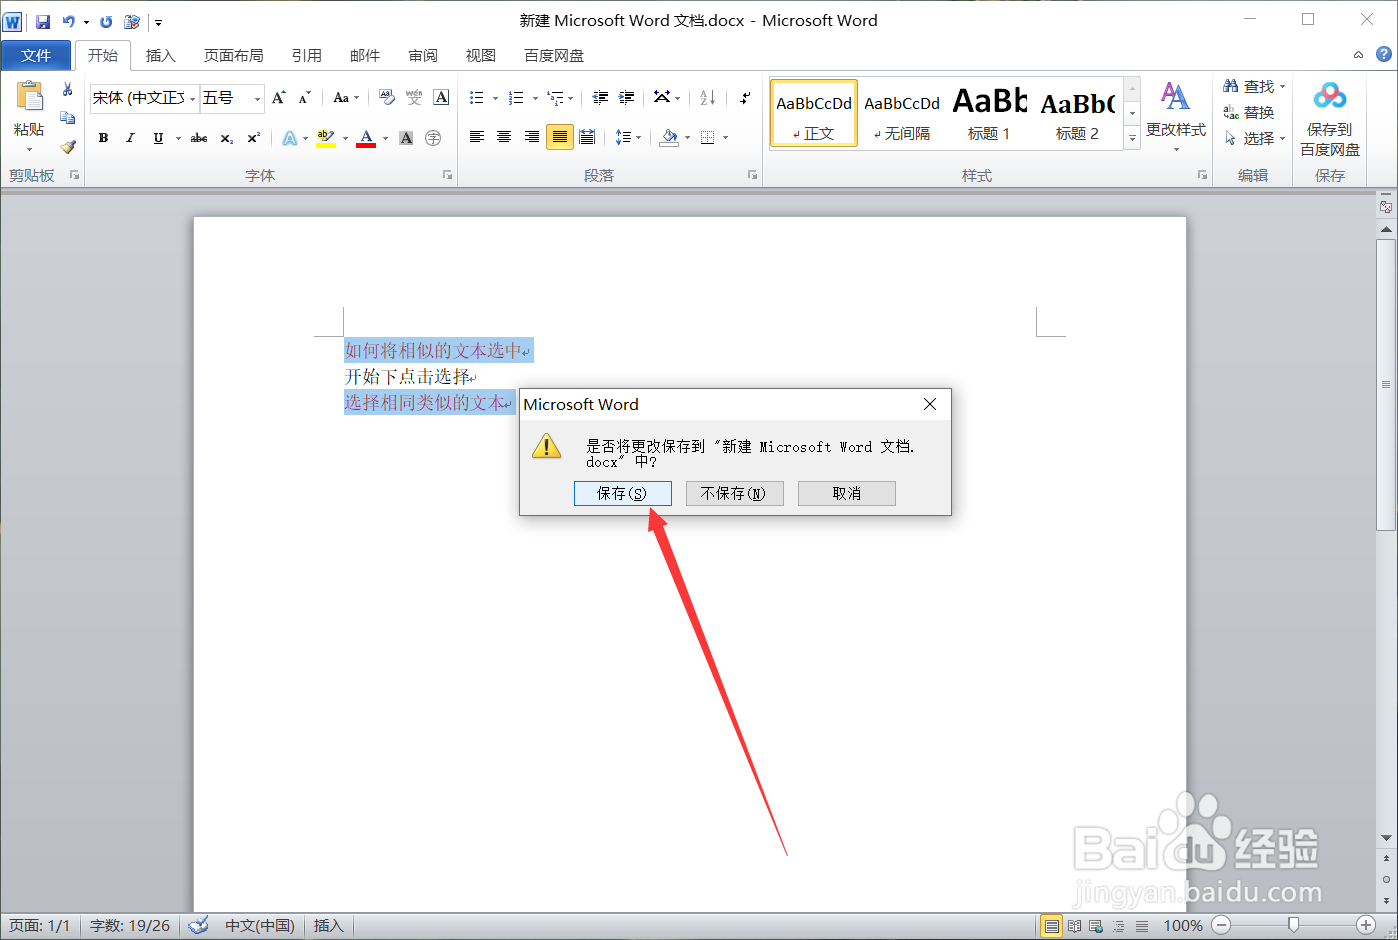Image resolution: width=1398 pixels, height=940 pixels.
Task: Click the Grow Font icon
Action: coord(279,97)
